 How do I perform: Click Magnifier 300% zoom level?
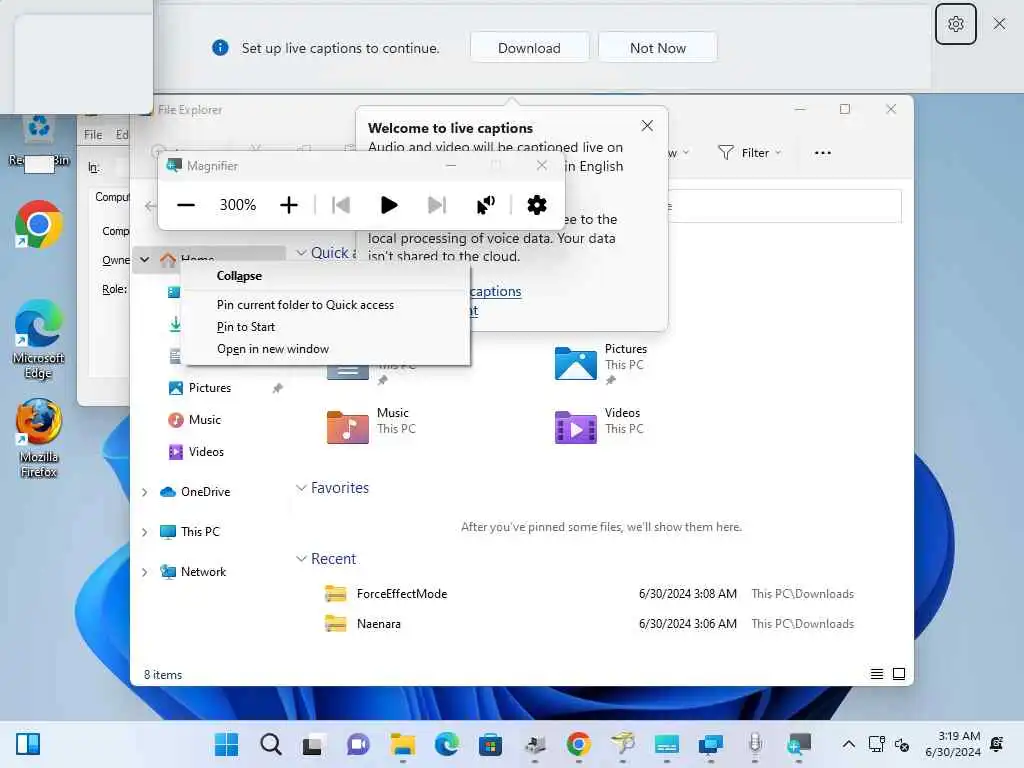(x=238, y=205)
